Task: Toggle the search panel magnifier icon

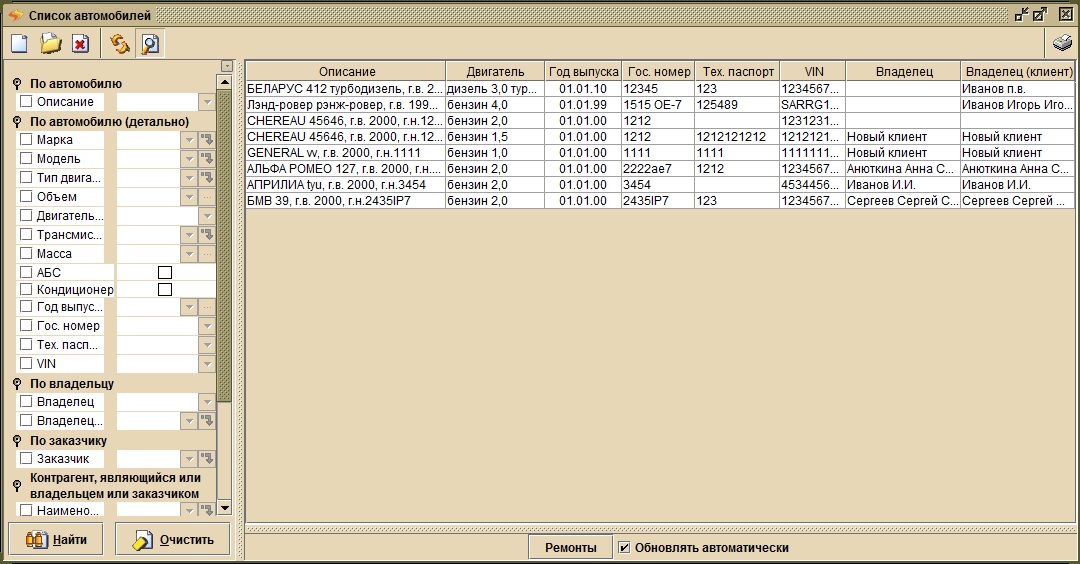Action: point(149,44)
